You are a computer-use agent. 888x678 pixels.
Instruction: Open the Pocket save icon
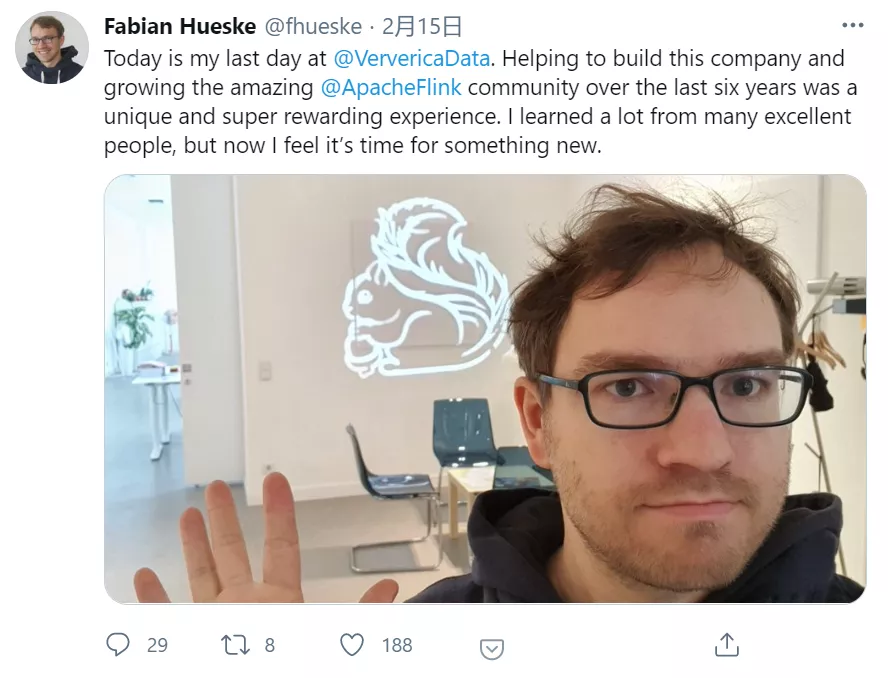pos(492,649)
